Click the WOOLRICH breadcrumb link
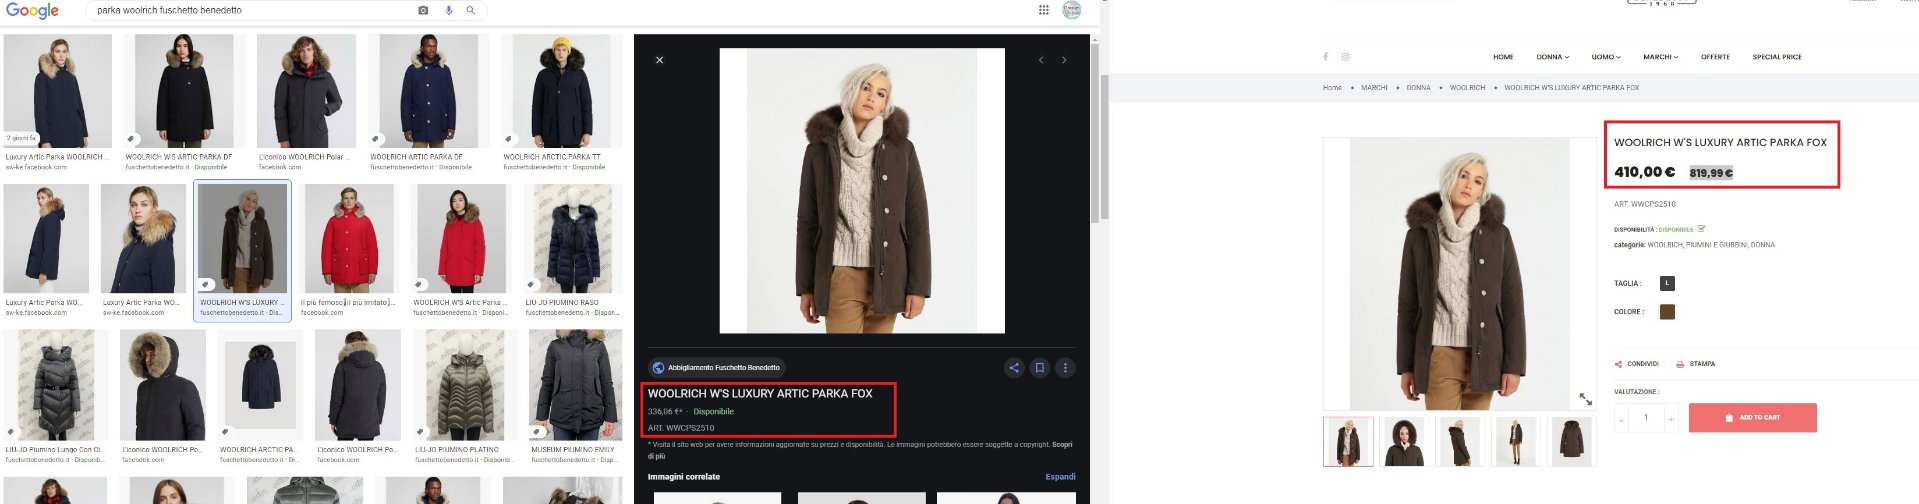Viewport: 1919px width, 504px height. coord(1467,88)
